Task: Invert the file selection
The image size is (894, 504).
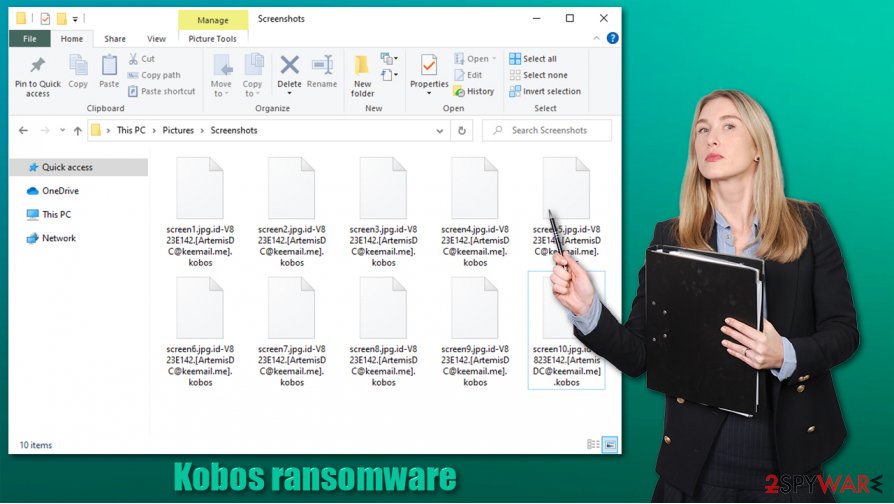Action: [x=545, y=91]
